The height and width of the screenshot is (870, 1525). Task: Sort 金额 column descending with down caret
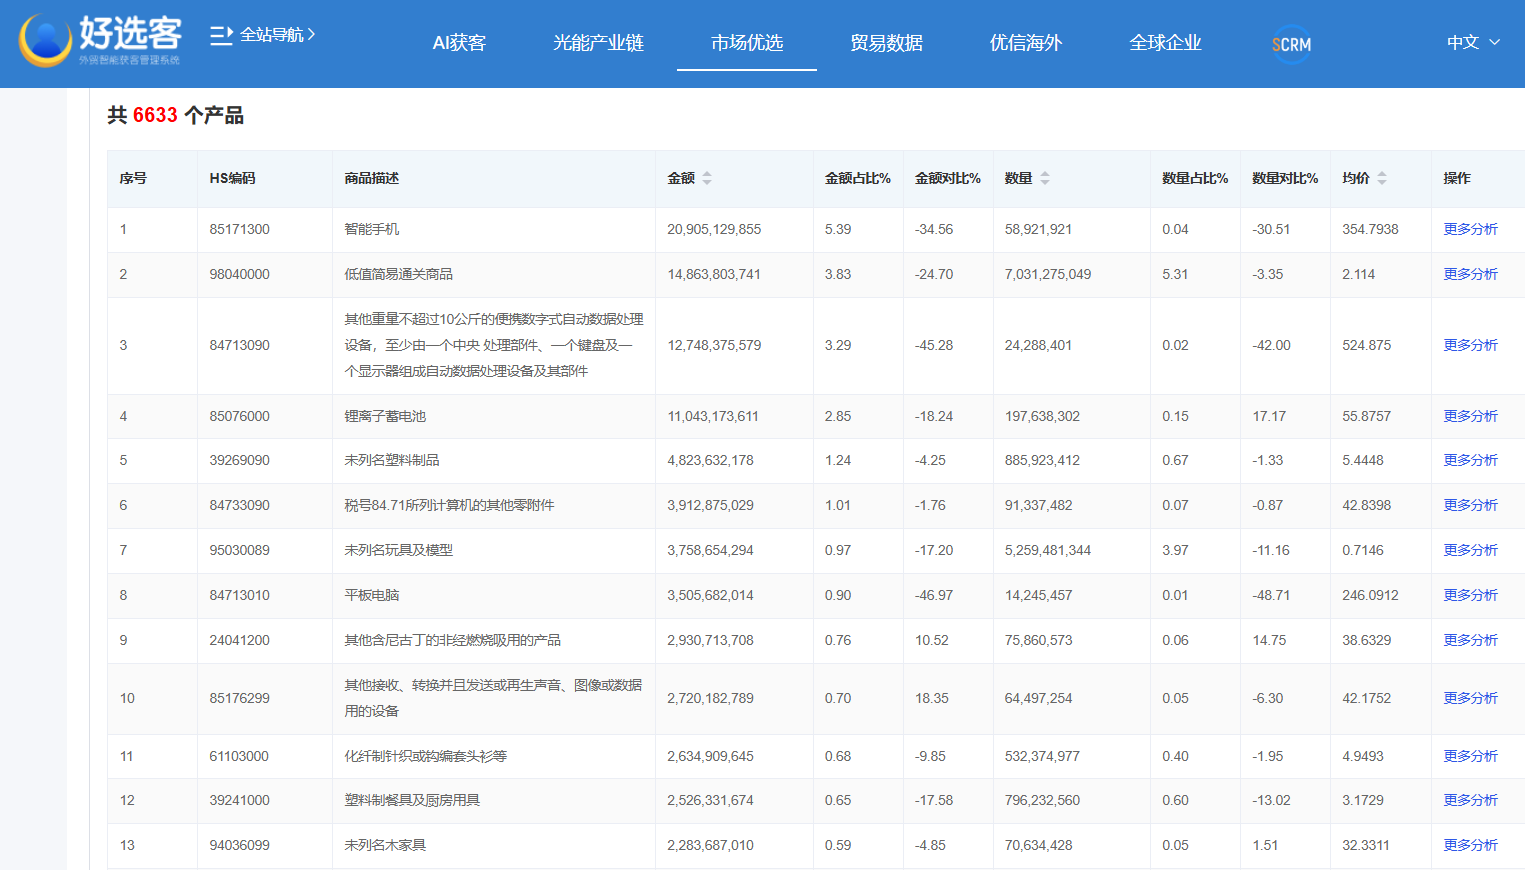click(707, 183)
